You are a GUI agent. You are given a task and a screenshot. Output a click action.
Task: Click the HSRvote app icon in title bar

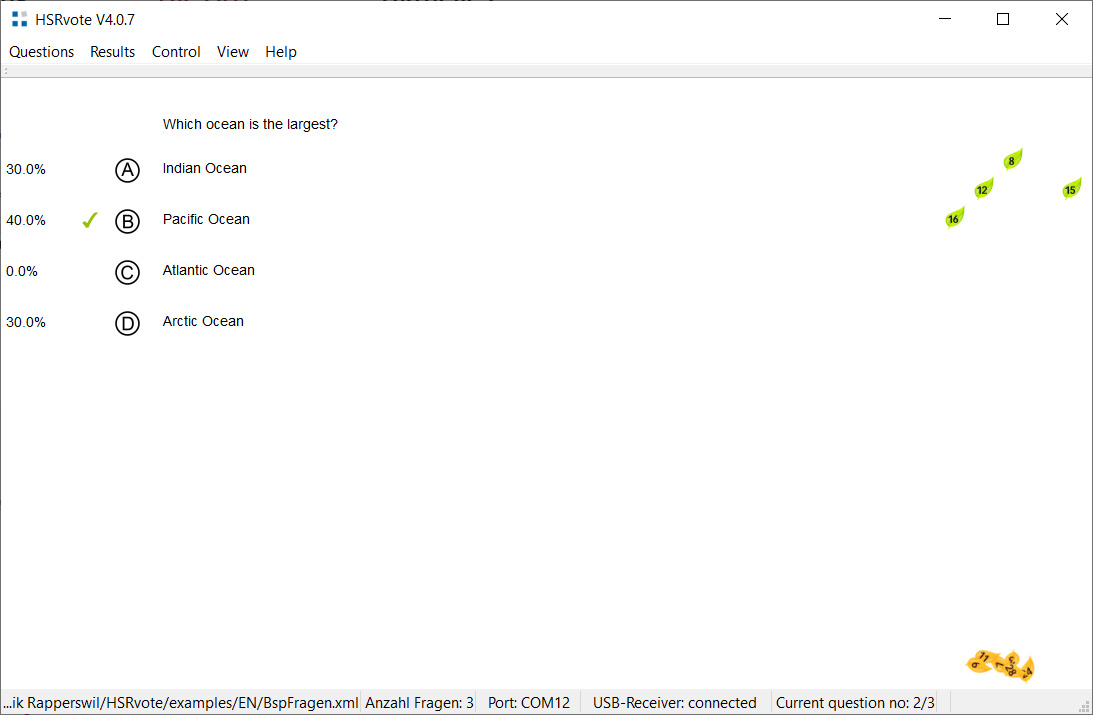(x=19, y=19)
